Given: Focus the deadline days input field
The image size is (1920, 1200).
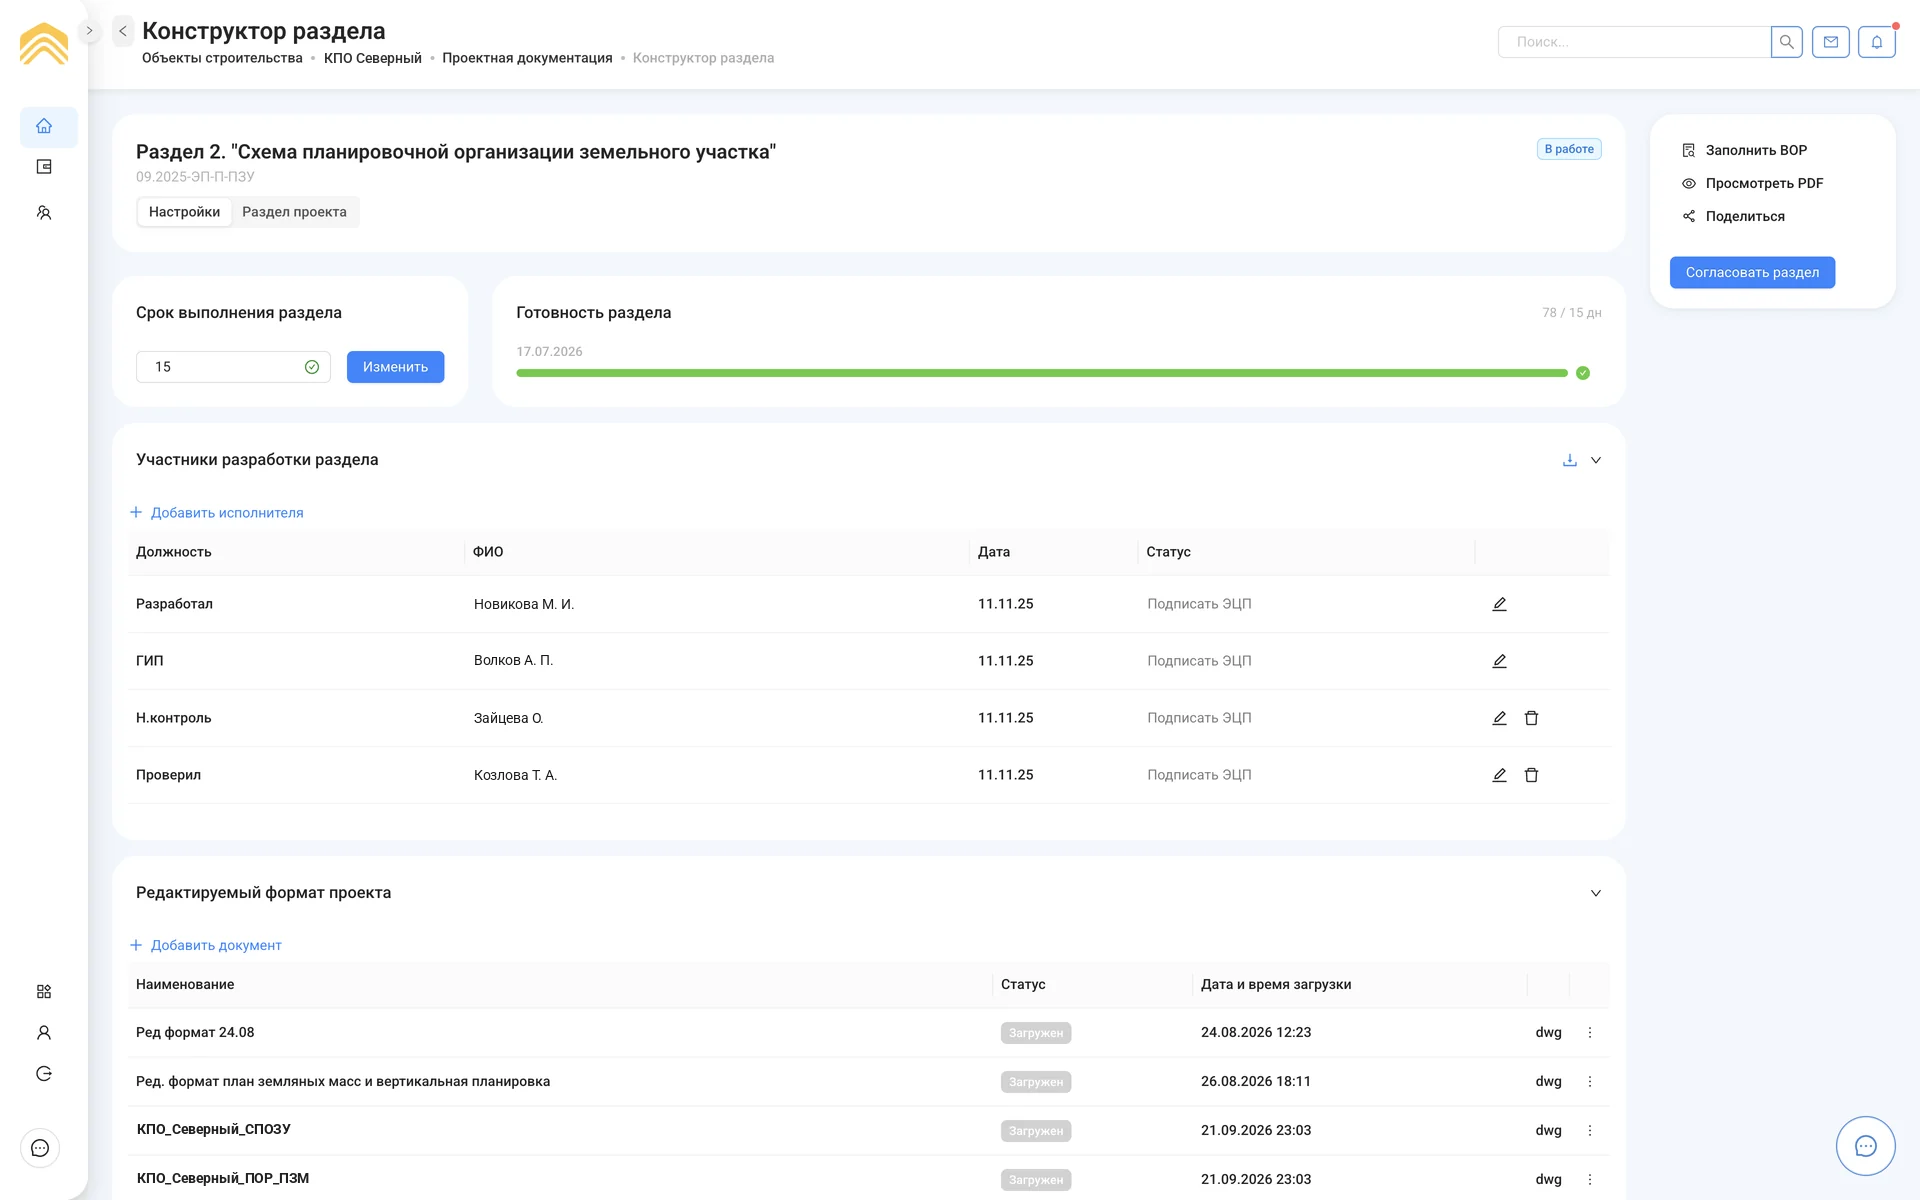Looking at the screenshot, I should pyautogui.click(x=233, y=367).
